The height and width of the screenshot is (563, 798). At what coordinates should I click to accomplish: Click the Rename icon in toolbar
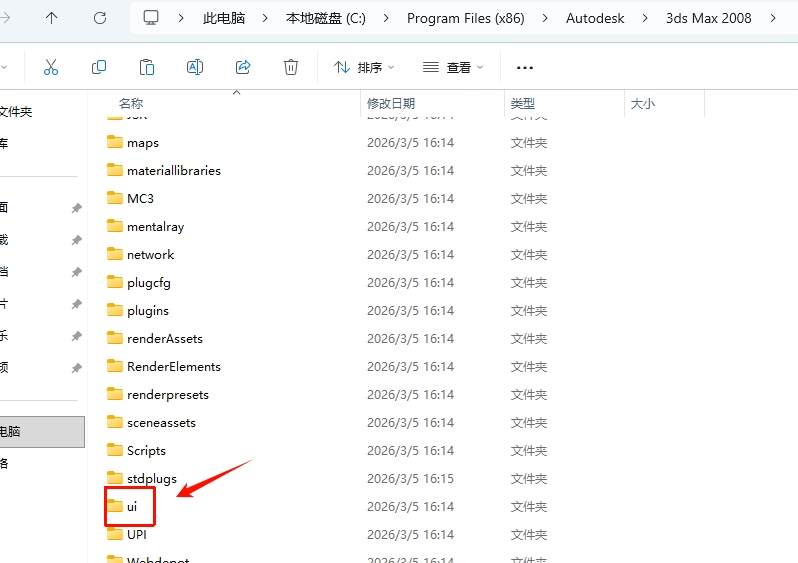pos(195,67)
